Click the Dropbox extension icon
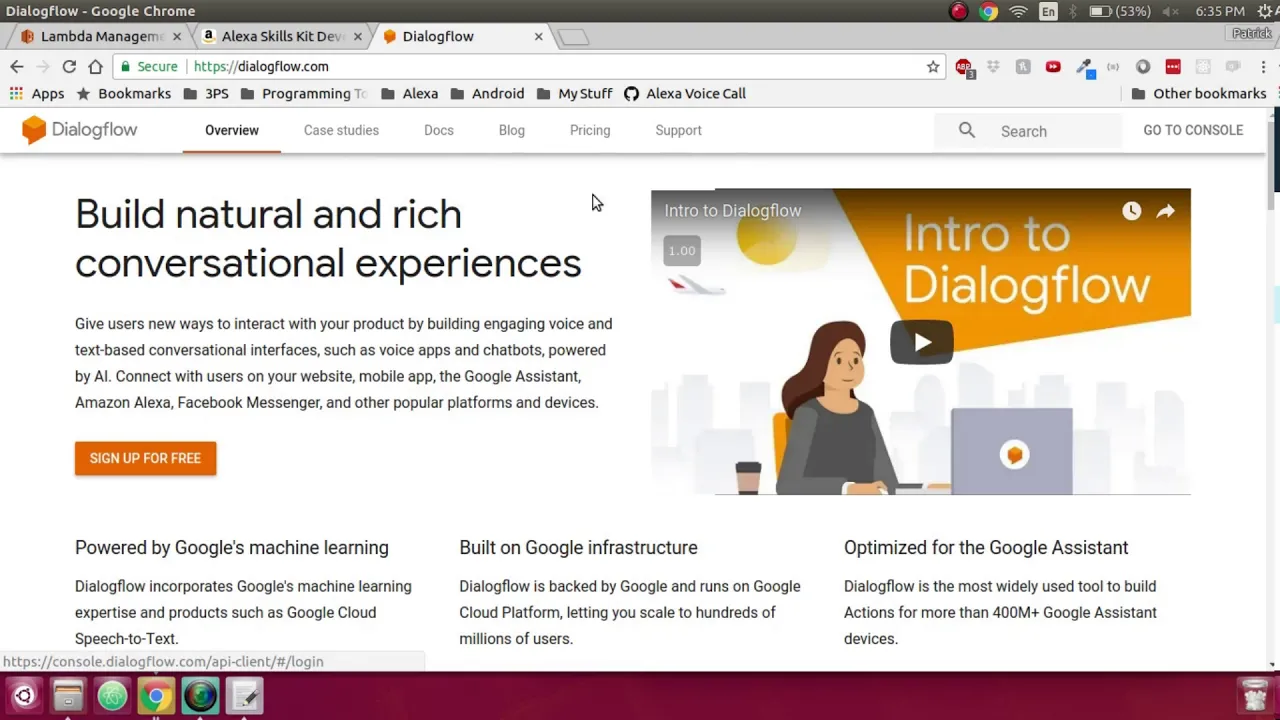The image size is (1280, 720). pyautogui.click(x=993, y=67)
